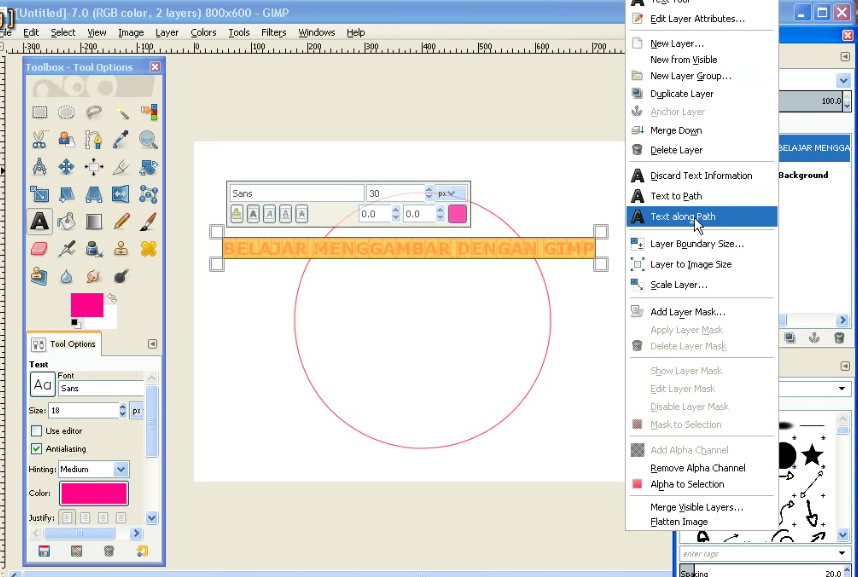Click the Font name field showing Sans in Tool Options
This screenshot has height=577, width=858.
click(100, 388)
